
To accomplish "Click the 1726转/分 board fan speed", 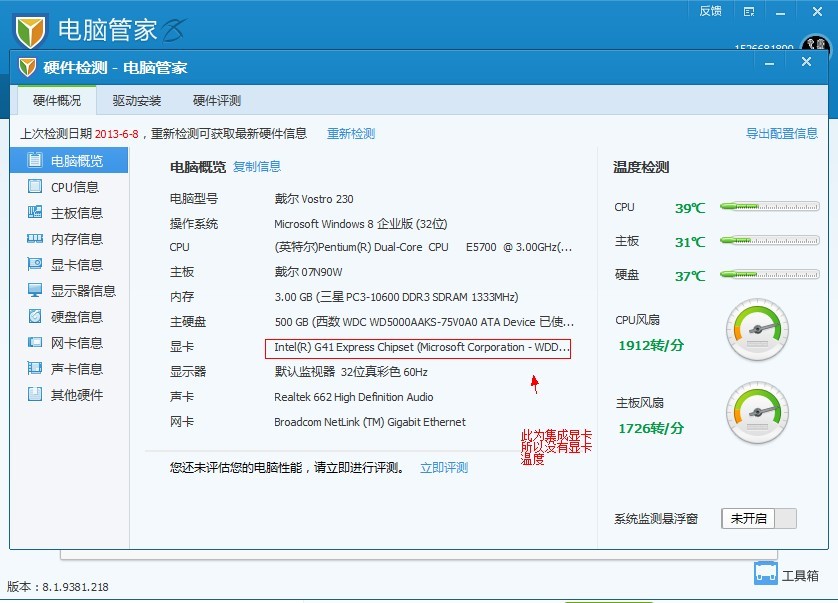I will [x=651, y=428].
